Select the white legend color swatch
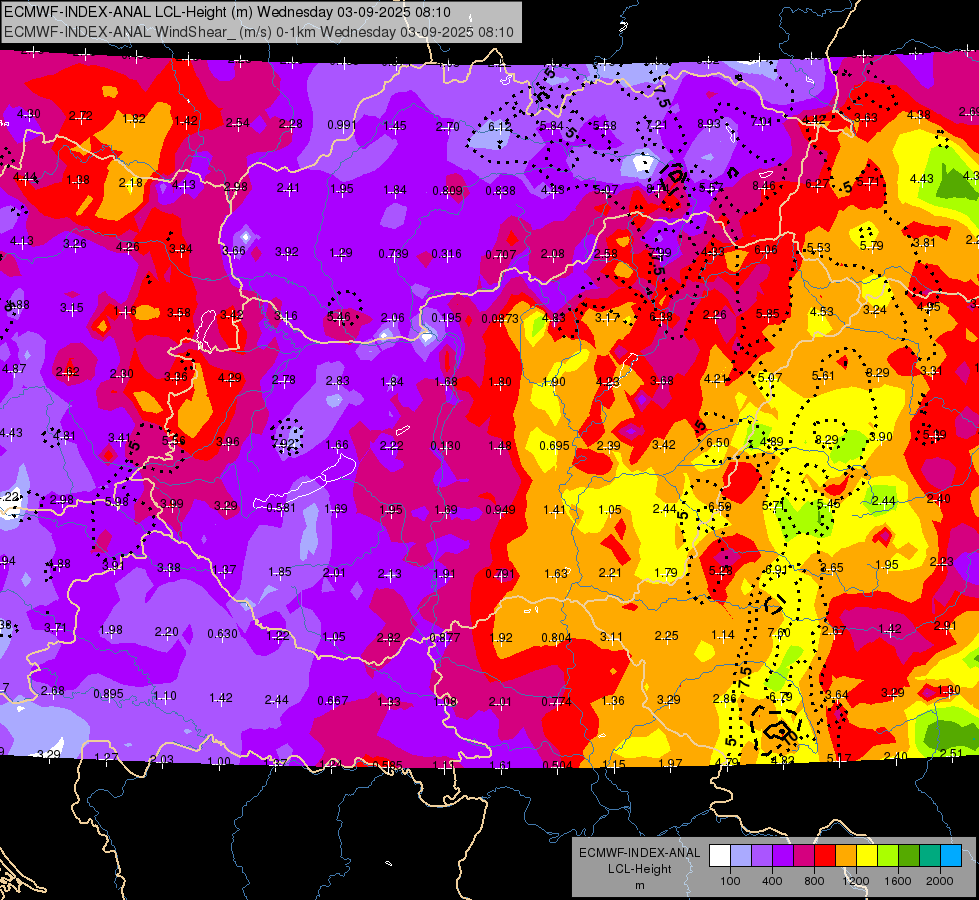Screen dimensions: 979x900 coord(720,856)
